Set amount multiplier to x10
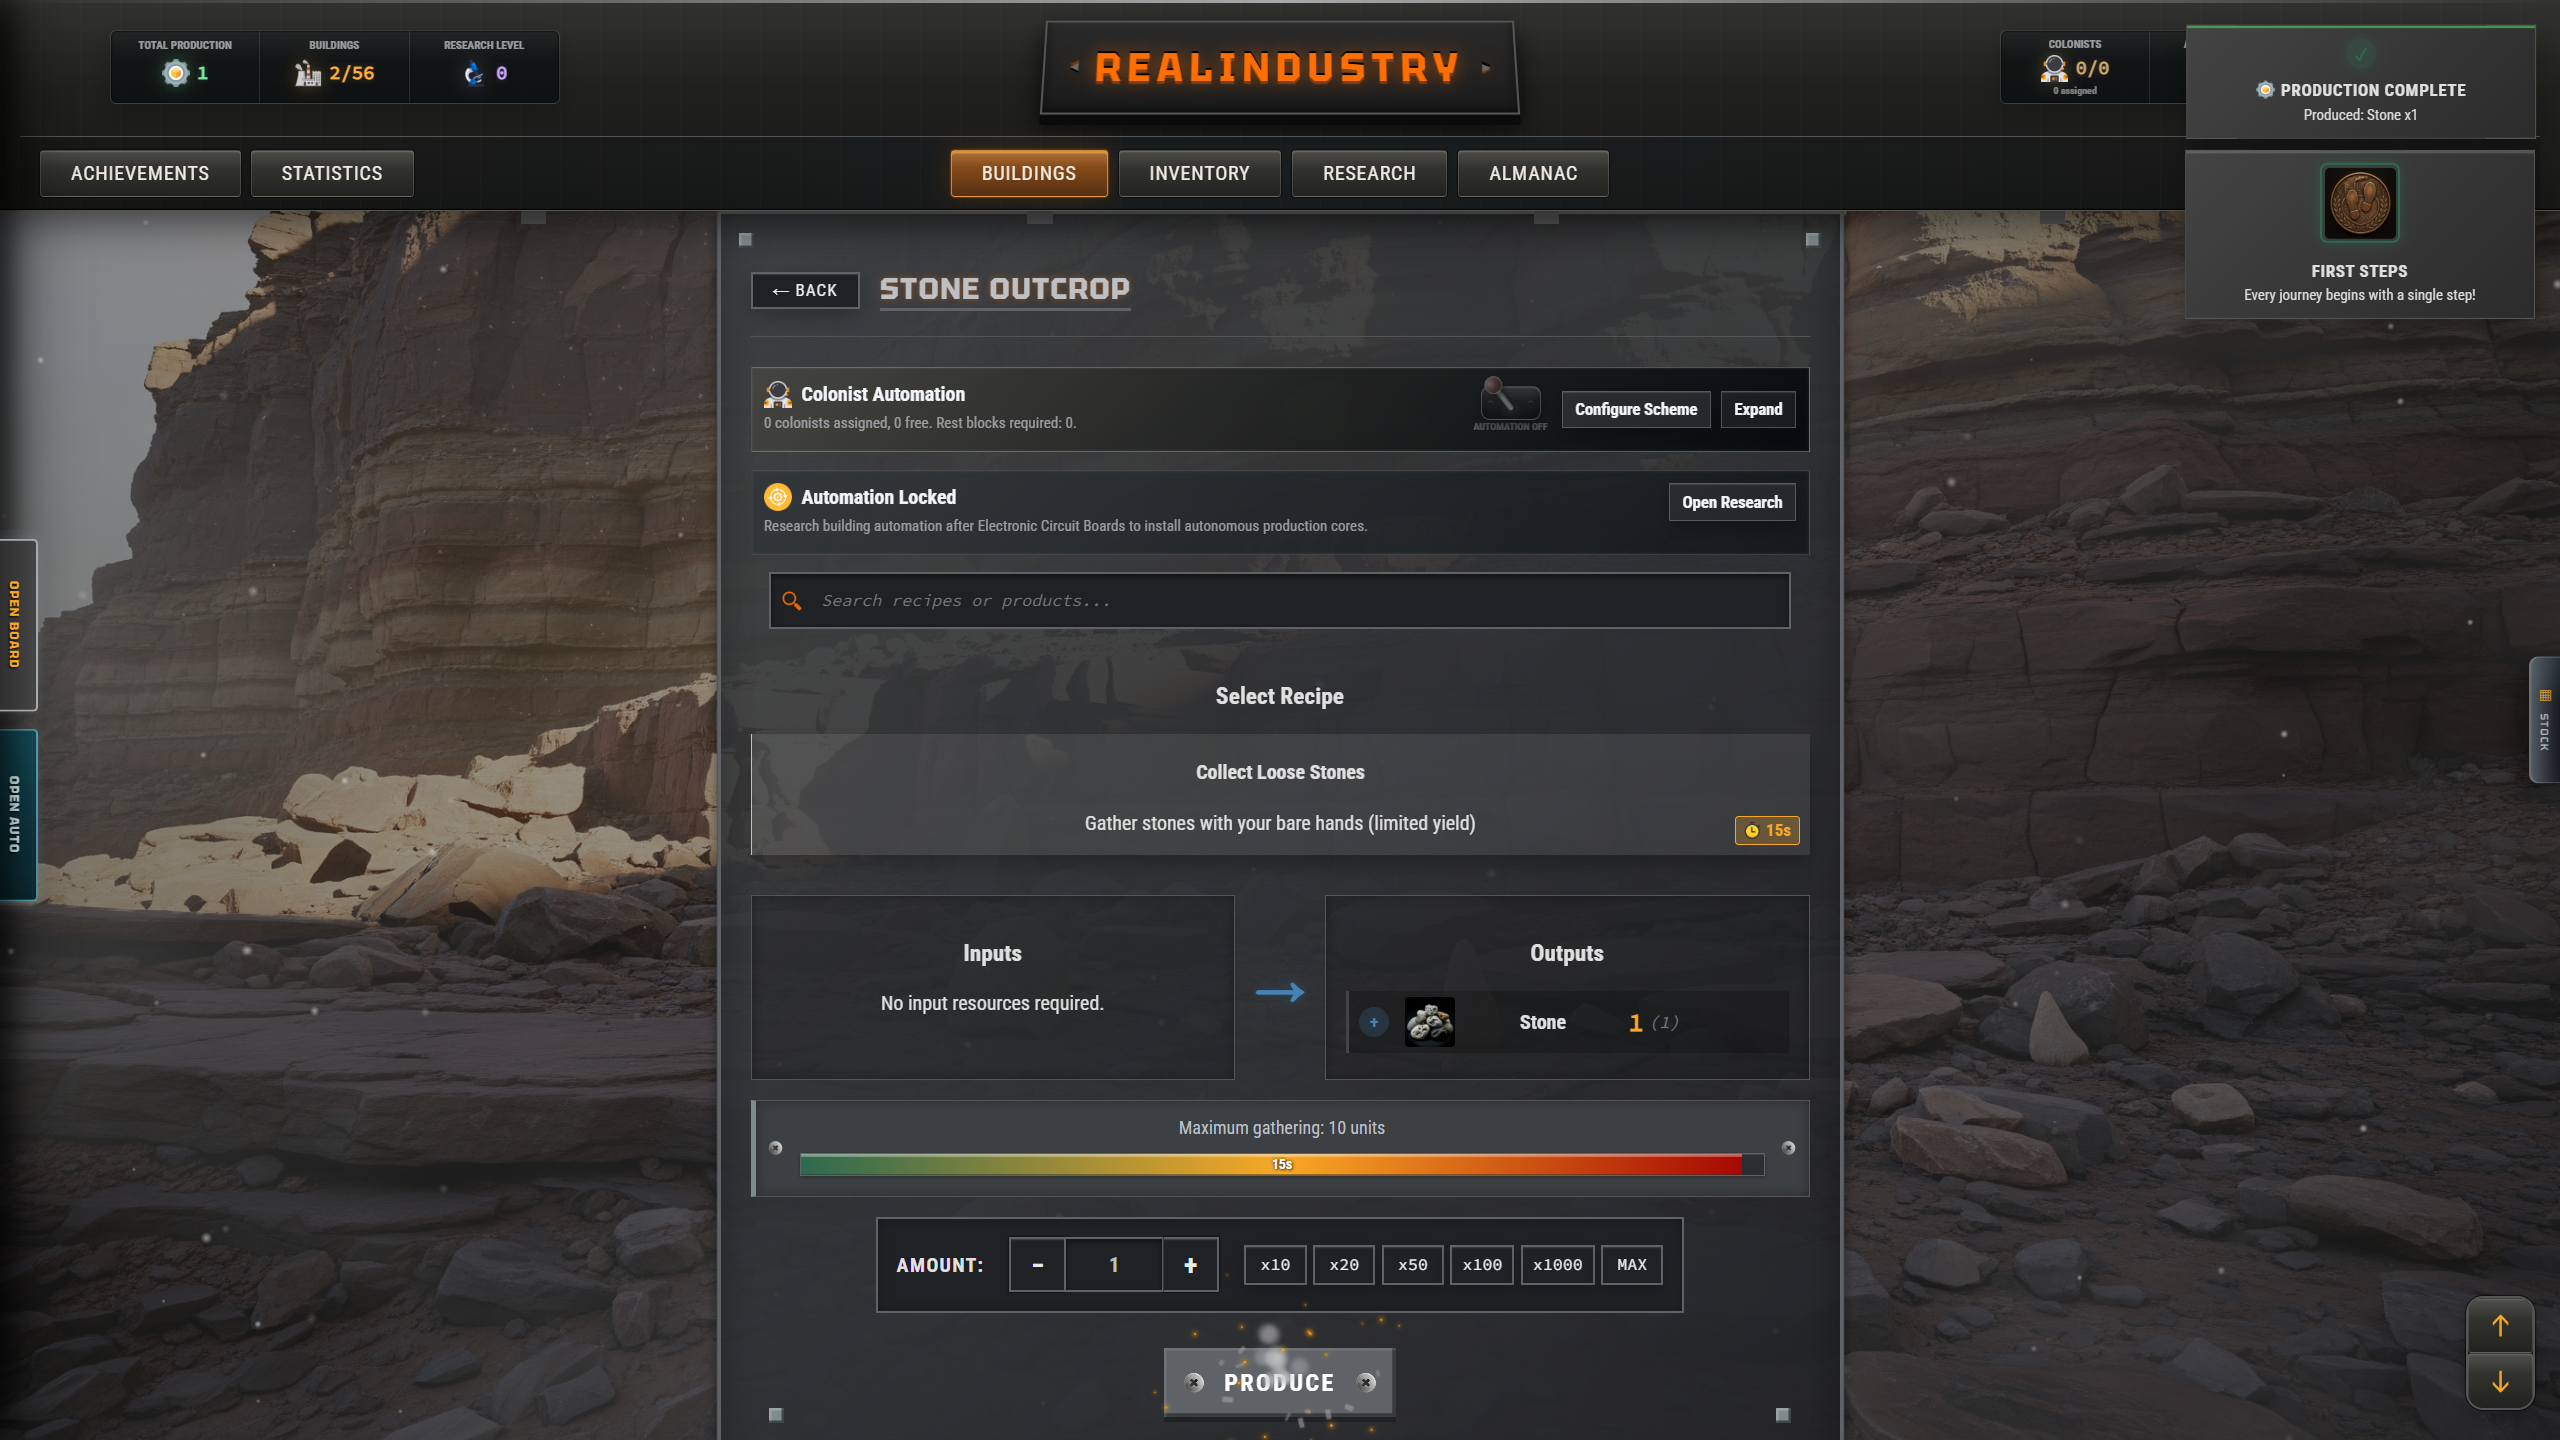The height and width of the screenshot is (1440, 2560). pos(1275,1265)
